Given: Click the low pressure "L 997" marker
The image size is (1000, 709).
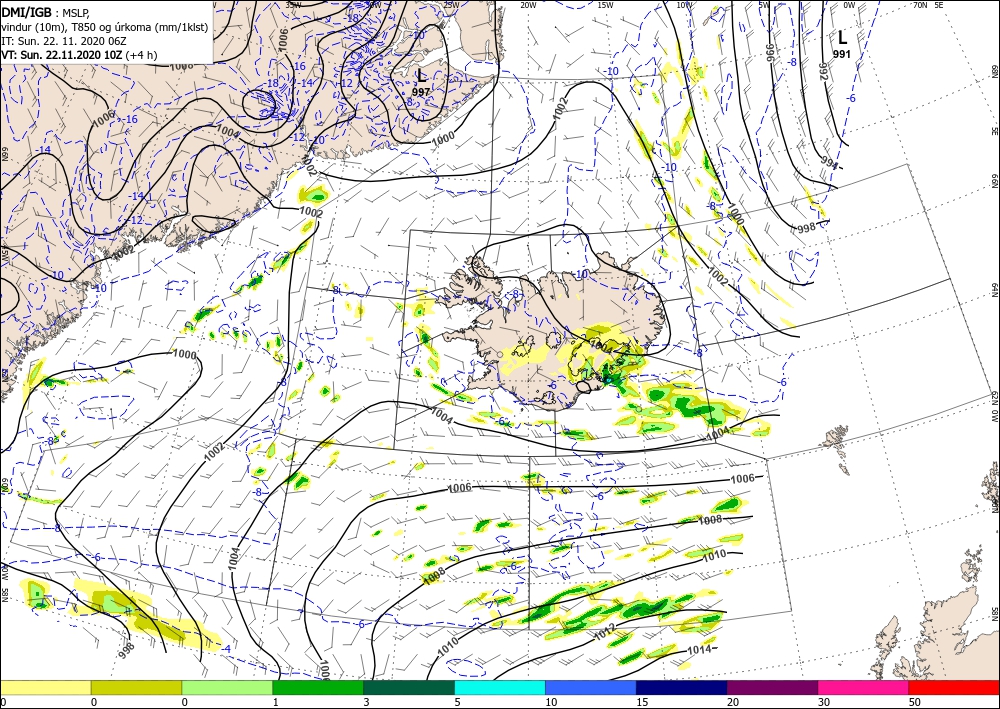Looking at the screenshot, I should pyautogui.click(x=421, y=84).
